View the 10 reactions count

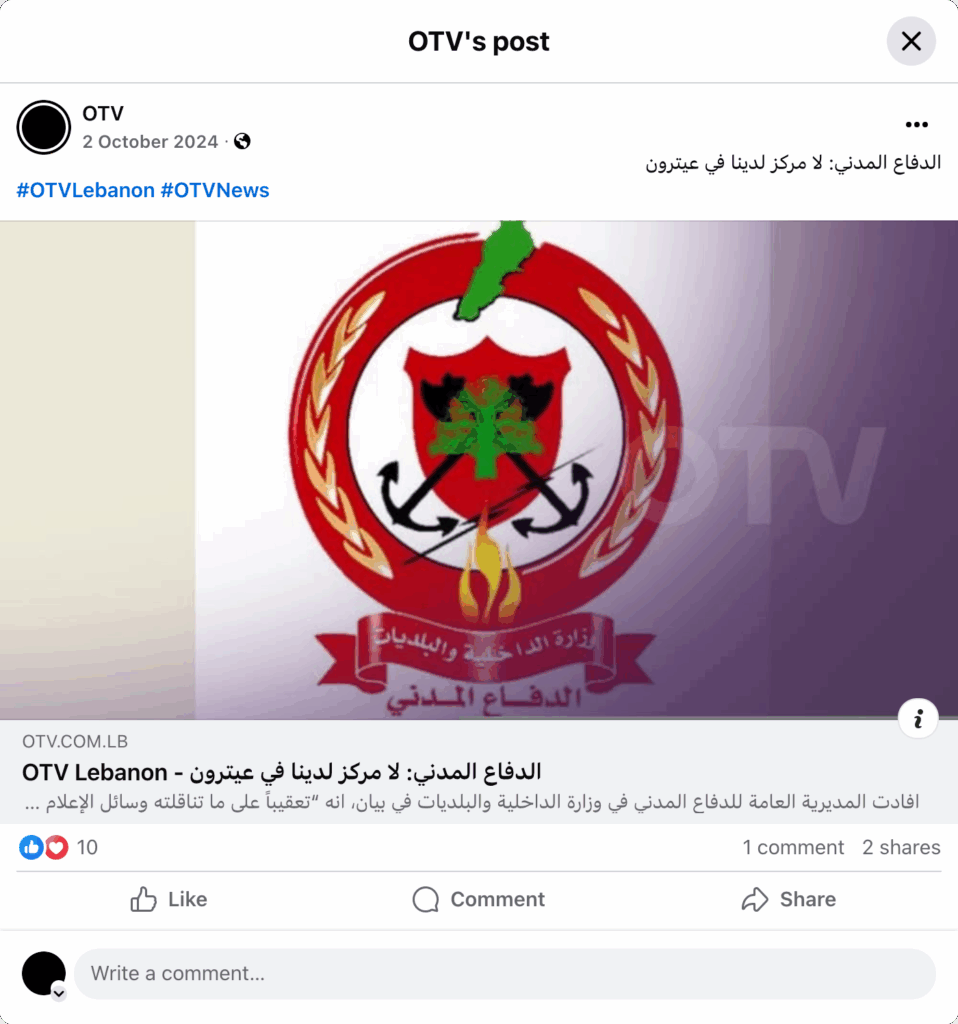coord(87,847)
